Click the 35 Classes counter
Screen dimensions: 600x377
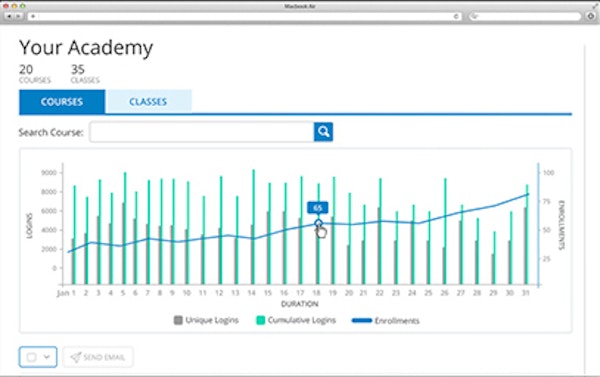click(x=85, y=73)
